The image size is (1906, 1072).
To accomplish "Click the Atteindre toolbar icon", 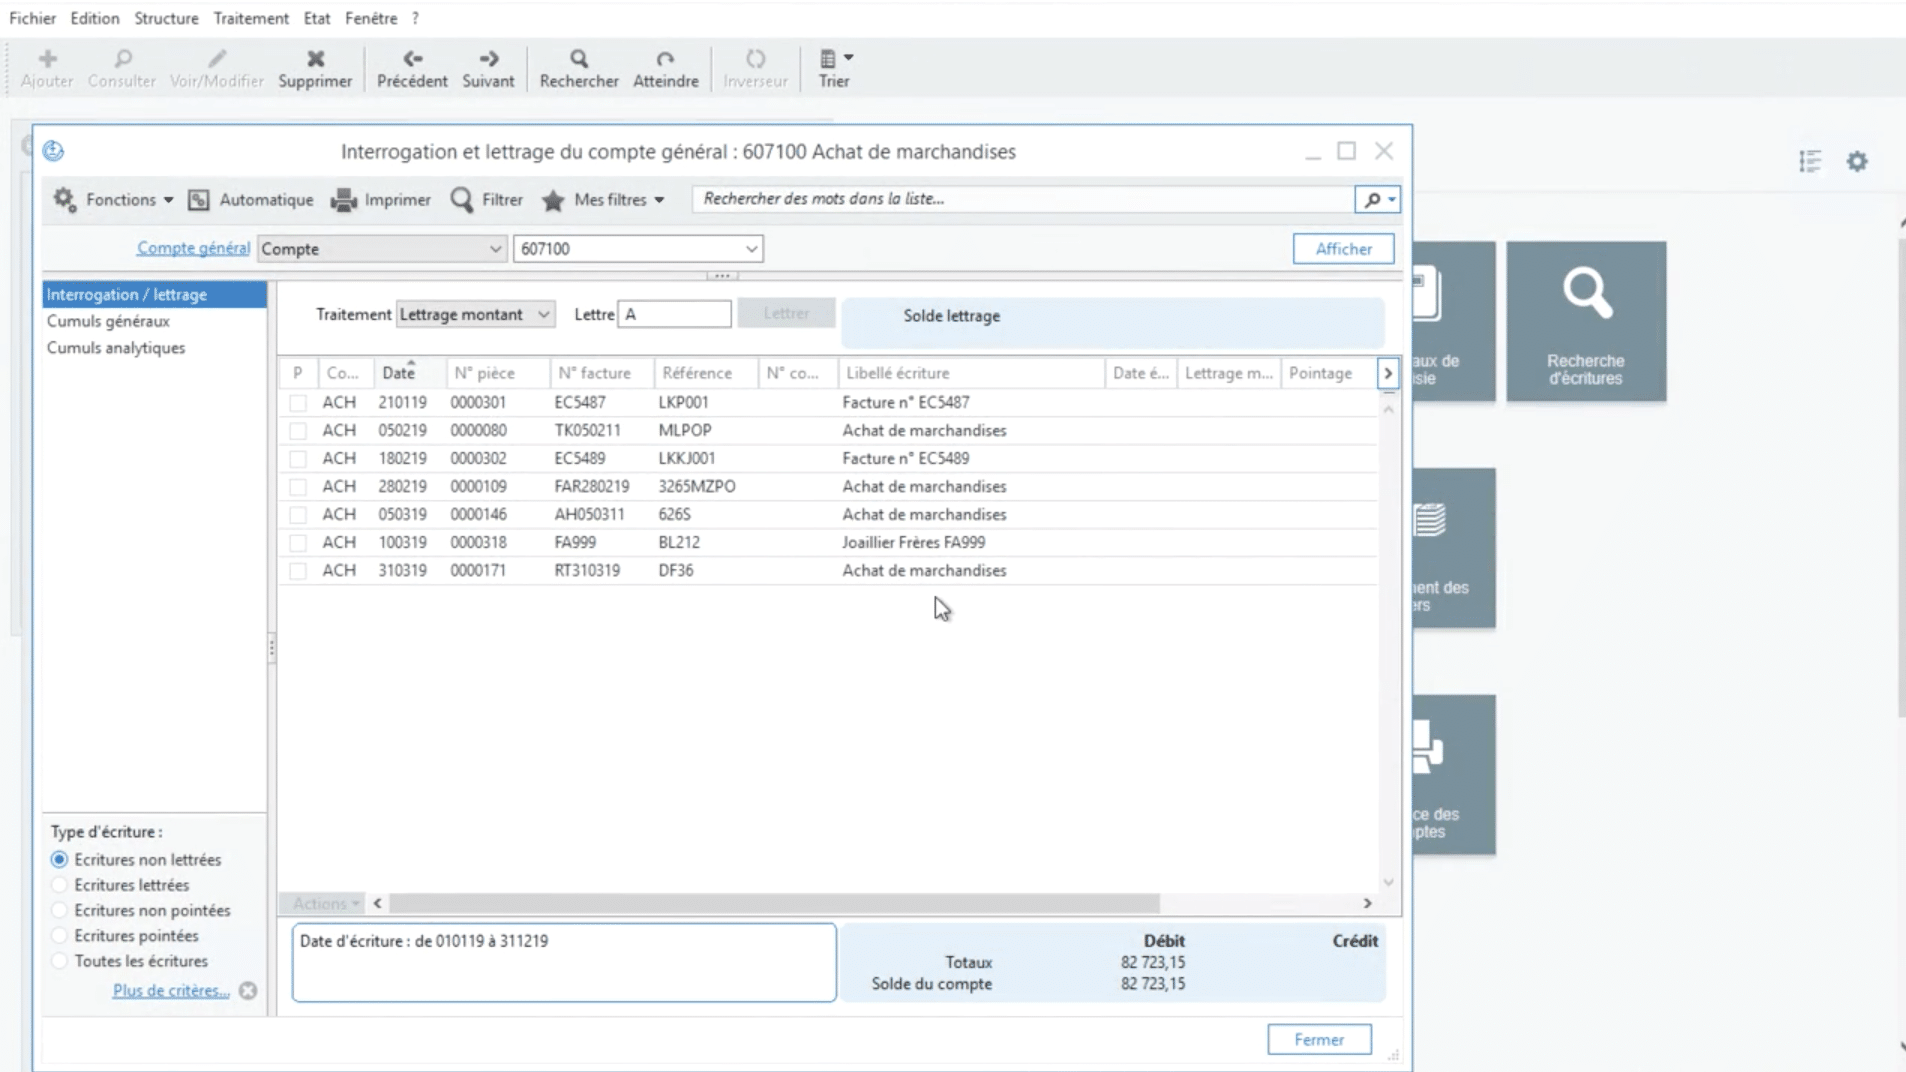I will (x=665, y=60).
